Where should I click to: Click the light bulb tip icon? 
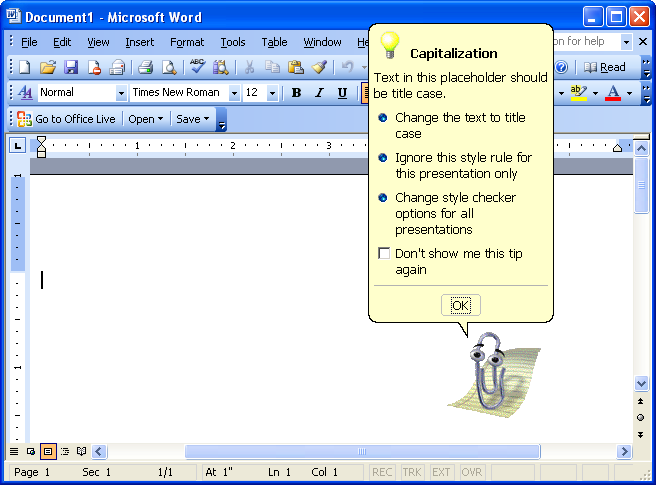point(390,45)
